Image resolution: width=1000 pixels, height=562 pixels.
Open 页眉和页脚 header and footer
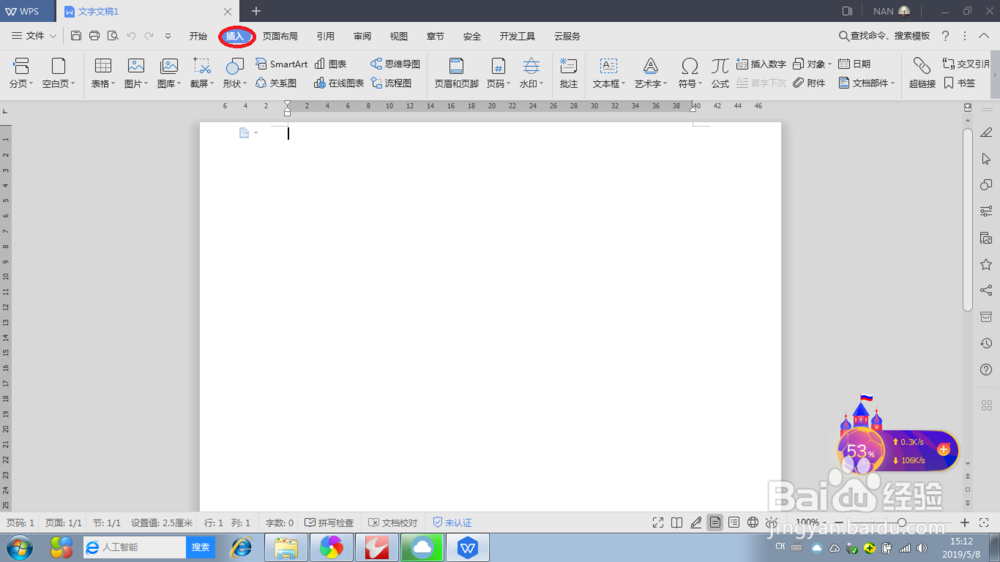tap(456, 72)
